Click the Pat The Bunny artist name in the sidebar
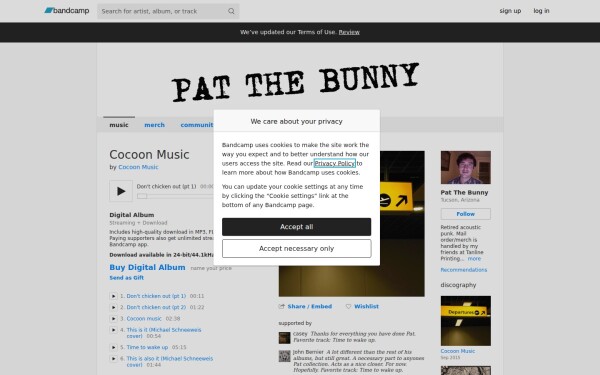Viewport: 600px width, 375px height. click(x=464, y=192)
